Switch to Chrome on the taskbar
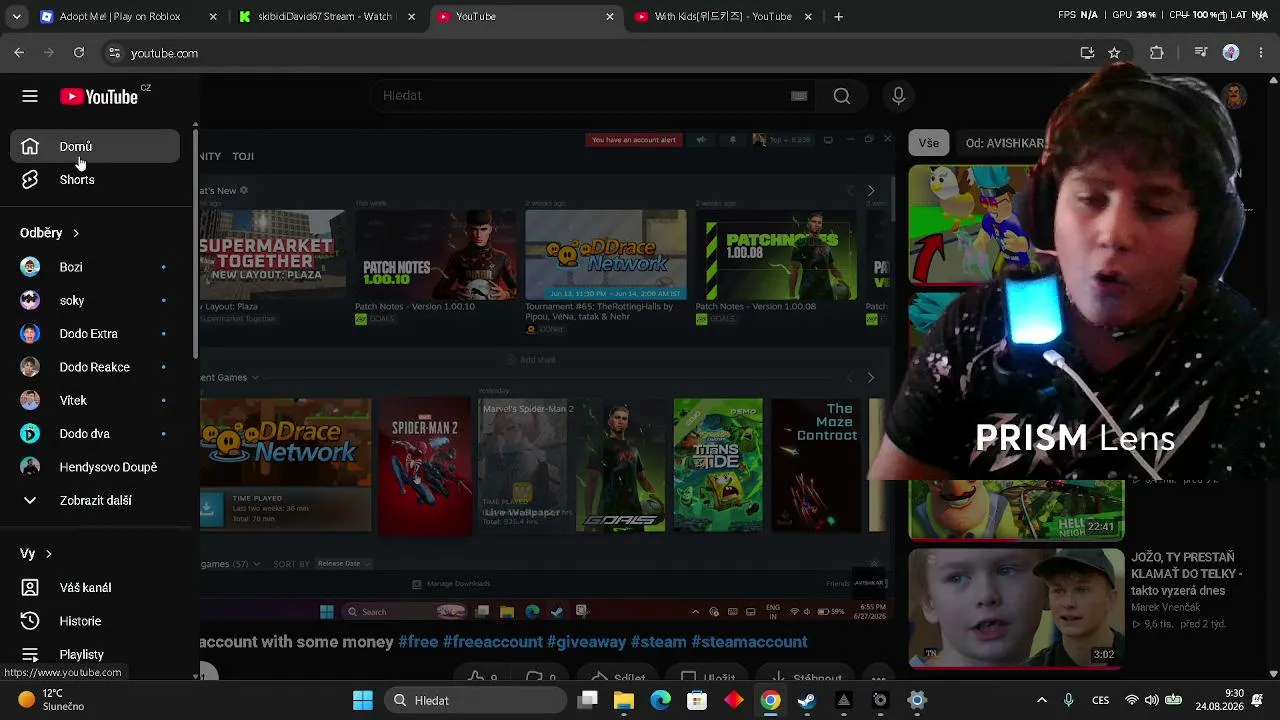 770,700
